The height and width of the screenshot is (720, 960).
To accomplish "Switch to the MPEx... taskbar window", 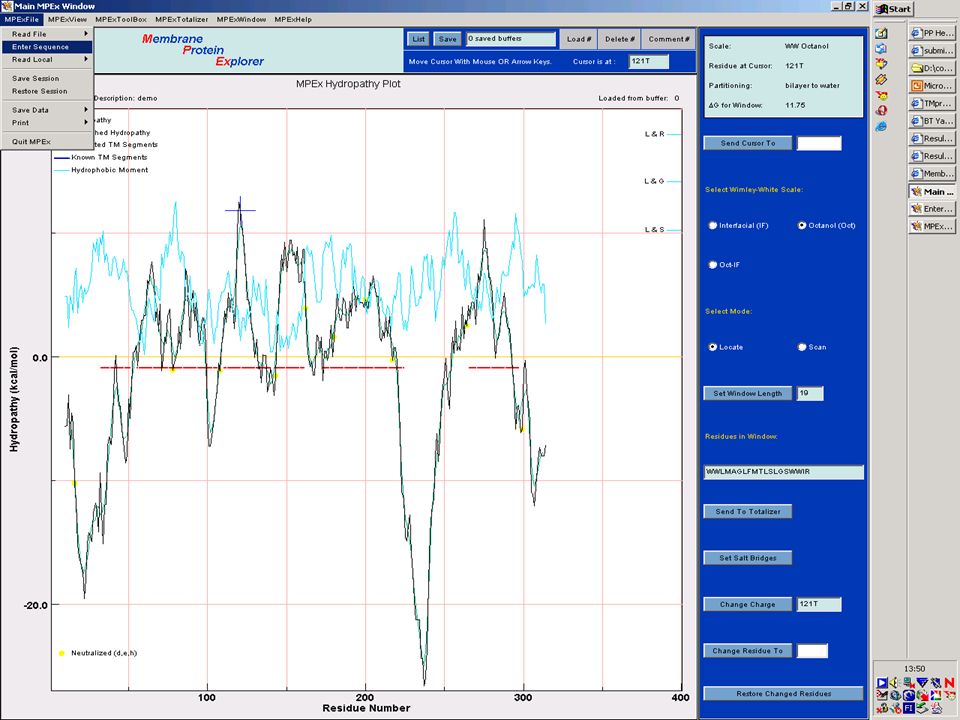I will point(931,227).
